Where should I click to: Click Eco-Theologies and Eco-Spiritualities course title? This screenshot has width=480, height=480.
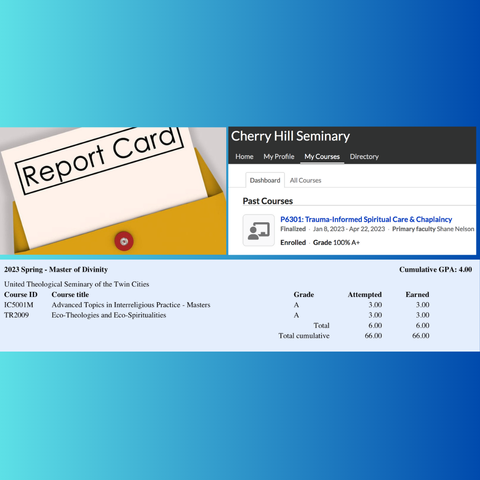tap(109, 315)
